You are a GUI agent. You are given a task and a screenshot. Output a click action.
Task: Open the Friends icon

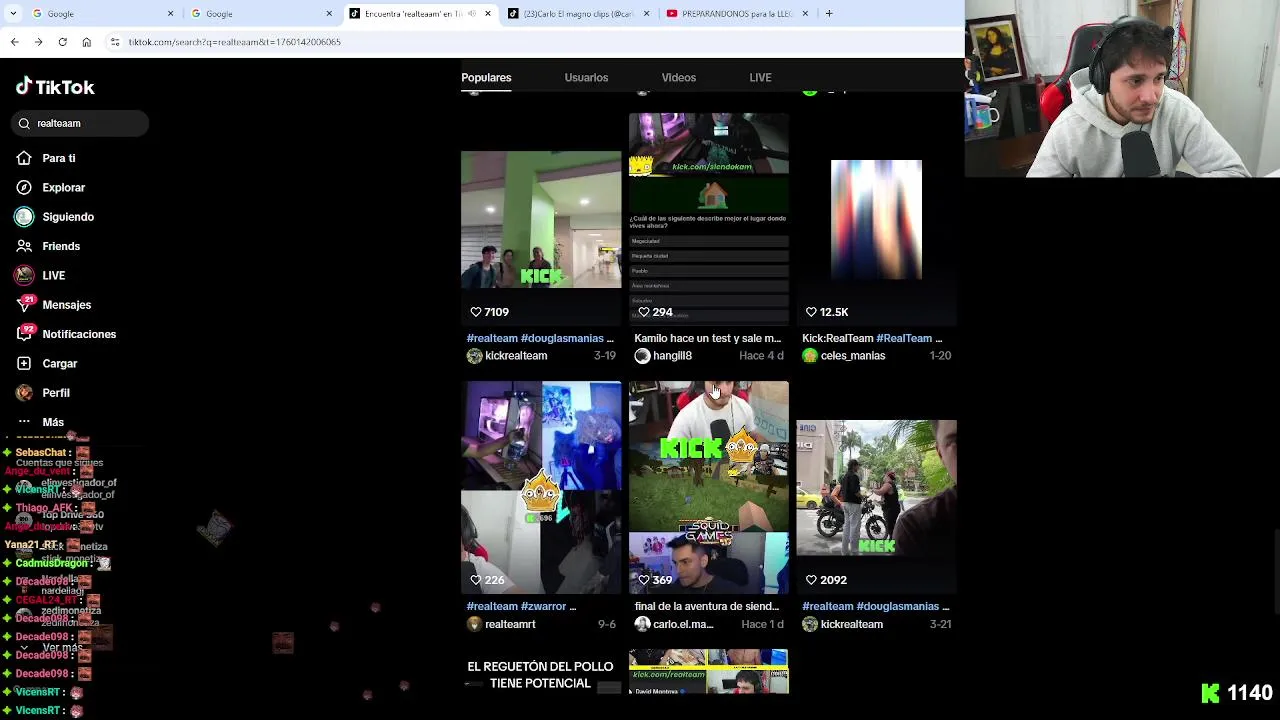tap(24, 246)
